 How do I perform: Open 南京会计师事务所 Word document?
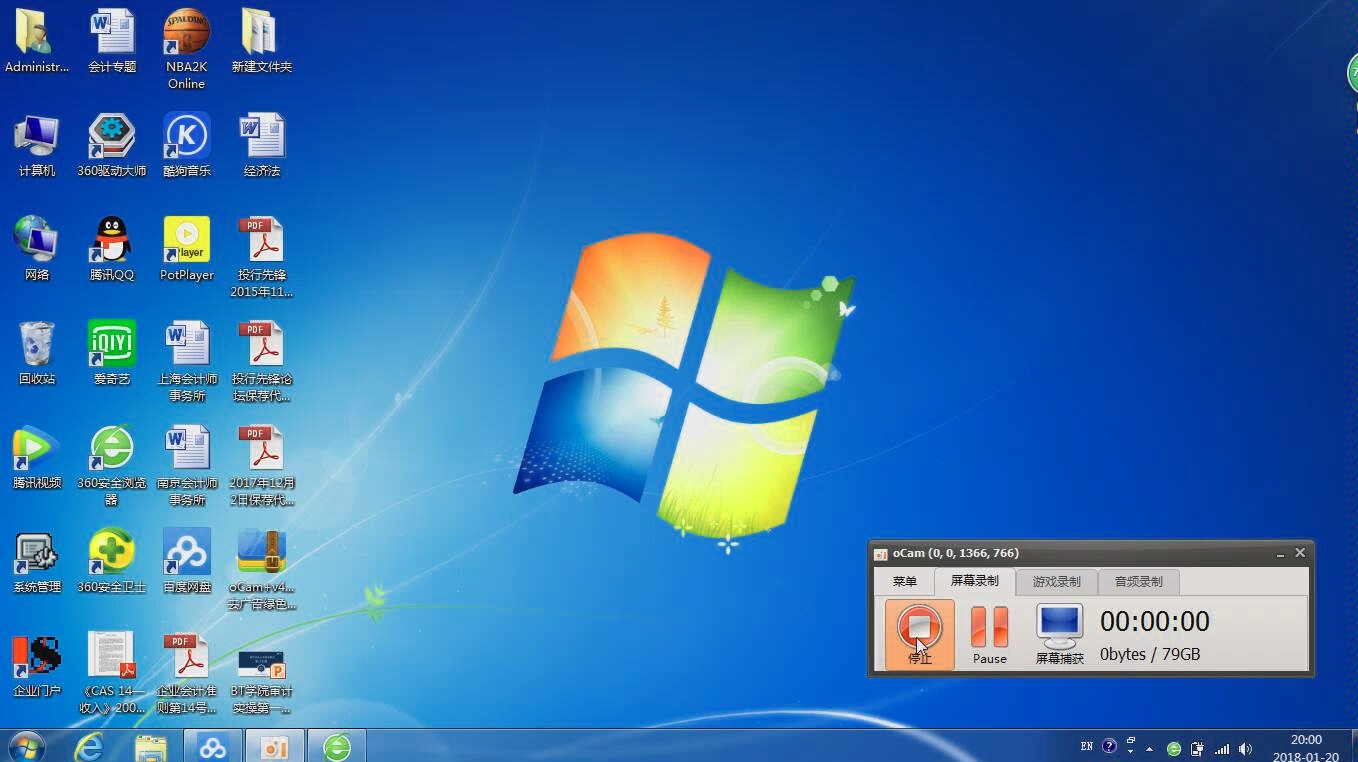(x=186, y=465)
